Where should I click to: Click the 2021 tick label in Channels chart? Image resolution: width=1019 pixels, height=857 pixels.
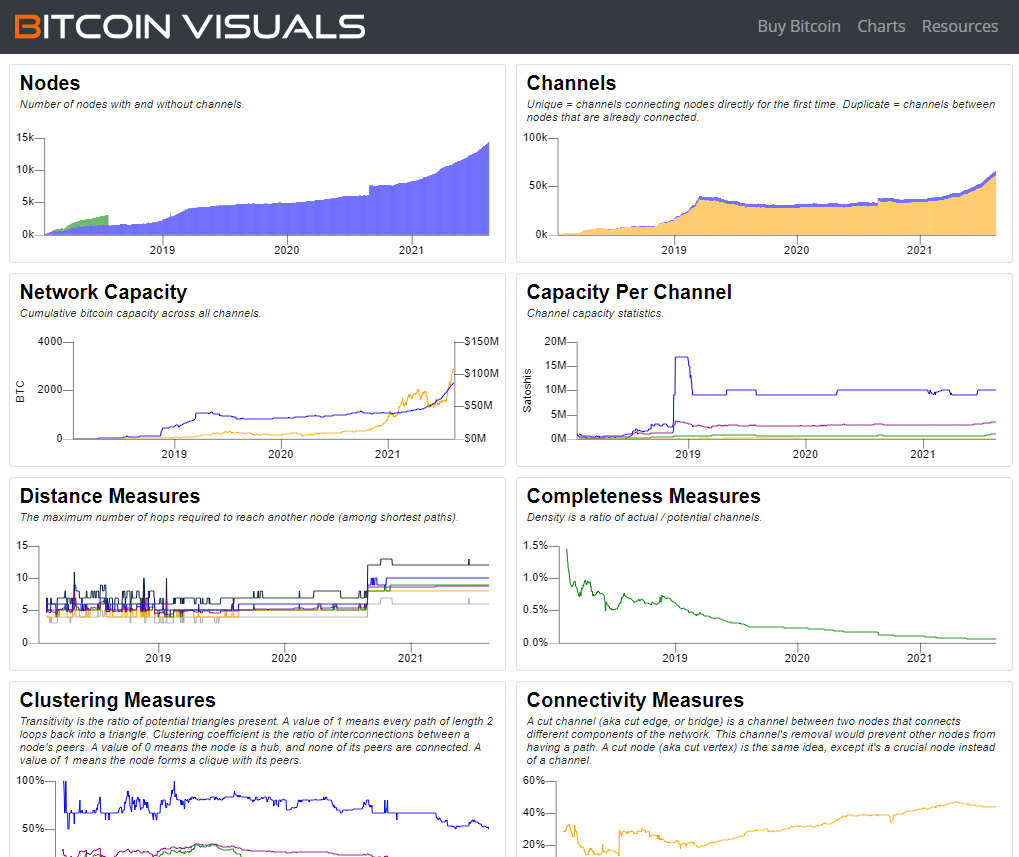(x=920, y=251)
